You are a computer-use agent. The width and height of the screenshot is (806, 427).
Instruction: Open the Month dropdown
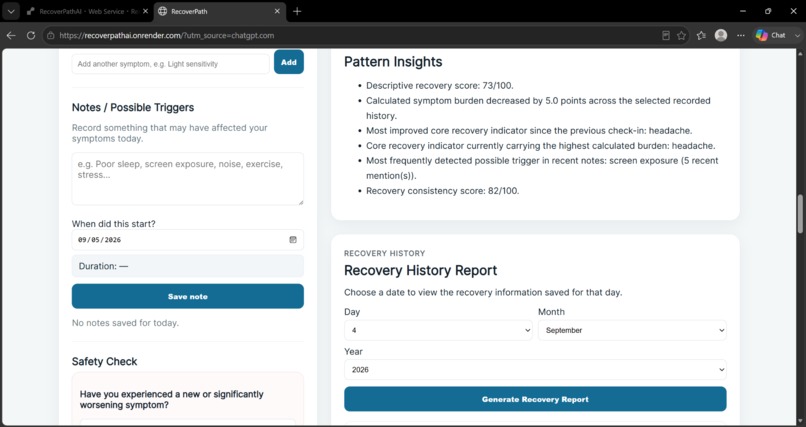tap(632, 330)
